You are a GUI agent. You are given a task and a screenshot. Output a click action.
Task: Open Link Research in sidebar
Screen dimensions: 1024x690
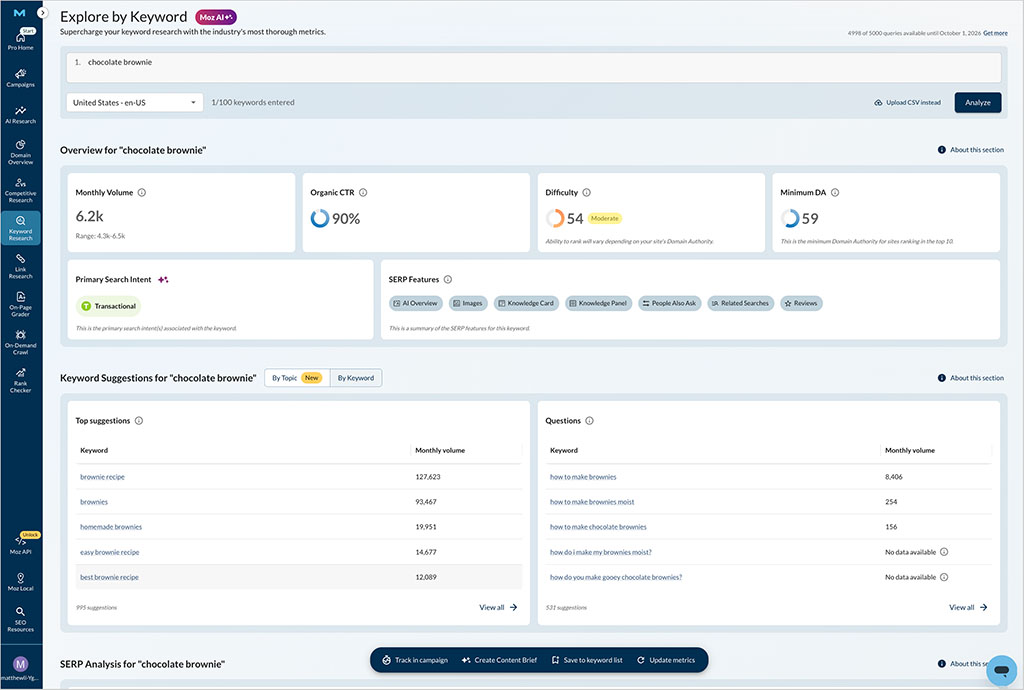pyautogui.click(x=20, y=266)
